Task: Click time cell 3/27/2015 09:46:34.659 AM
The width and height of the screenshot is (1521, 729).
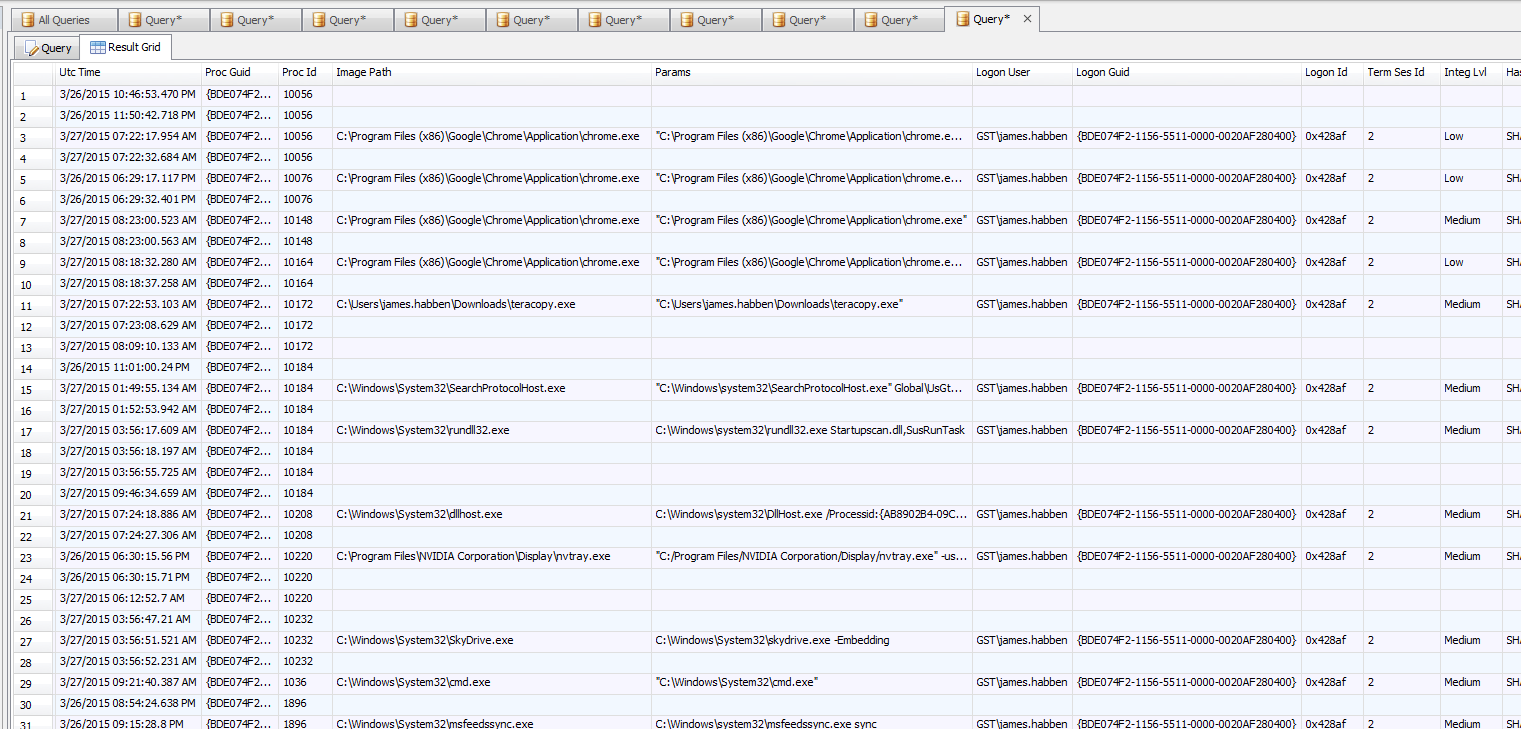Action: click(128, 493)
